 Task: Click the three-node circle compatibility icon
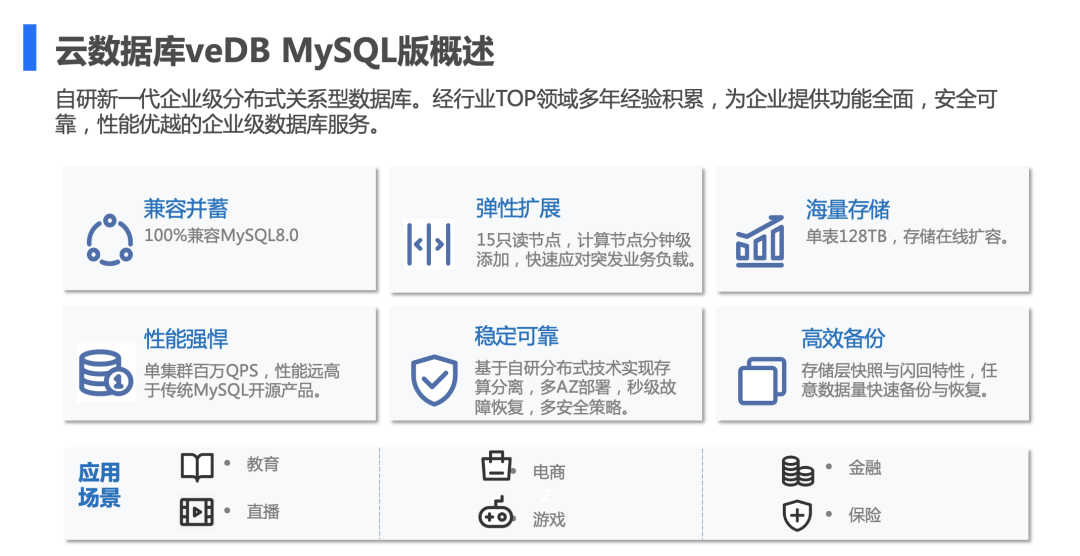click(110, 240)
